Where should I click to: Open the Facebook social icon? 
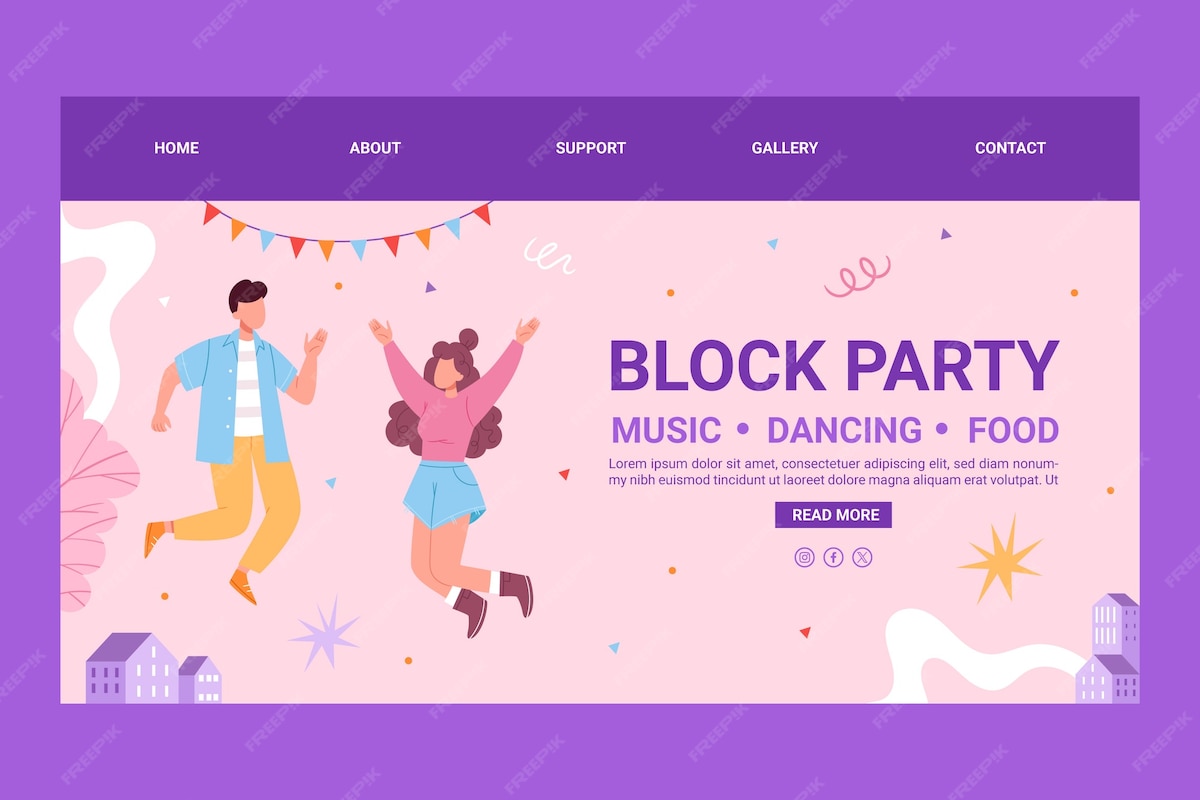click(834, 558)
